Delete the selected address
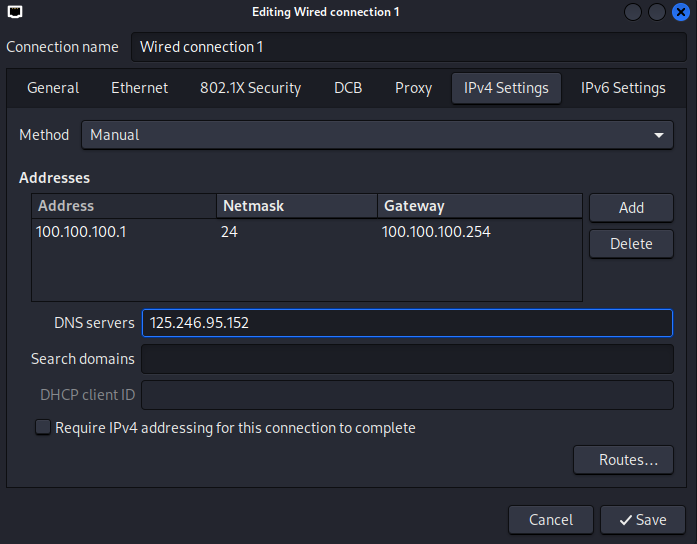 point(631,244)
